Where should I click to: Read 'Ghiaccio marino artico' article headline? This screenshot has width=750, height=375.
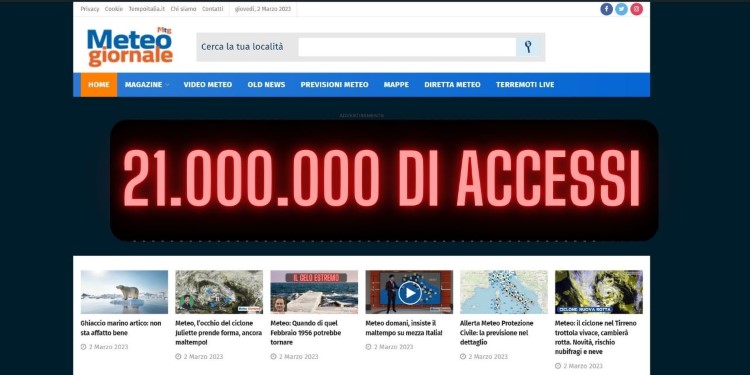[121, 328]
